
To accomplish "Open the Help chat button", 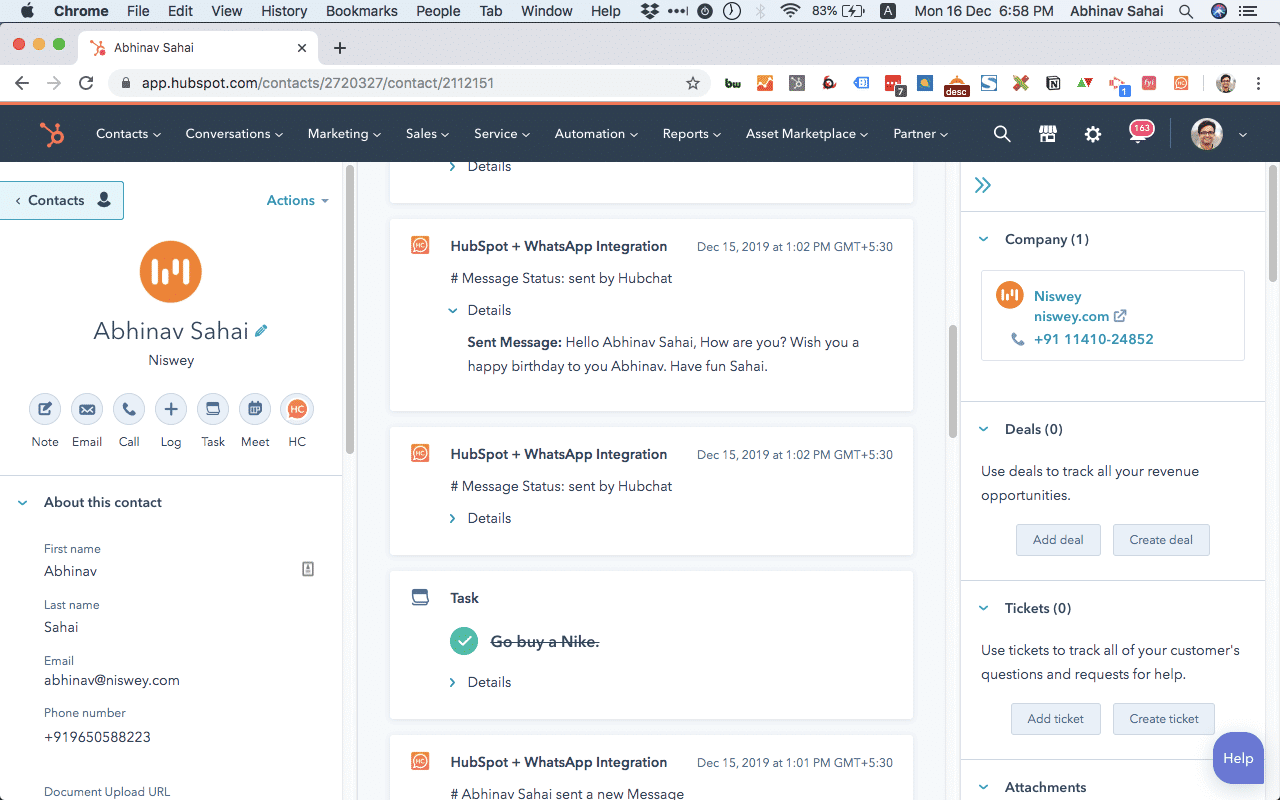I will 1238,758.
